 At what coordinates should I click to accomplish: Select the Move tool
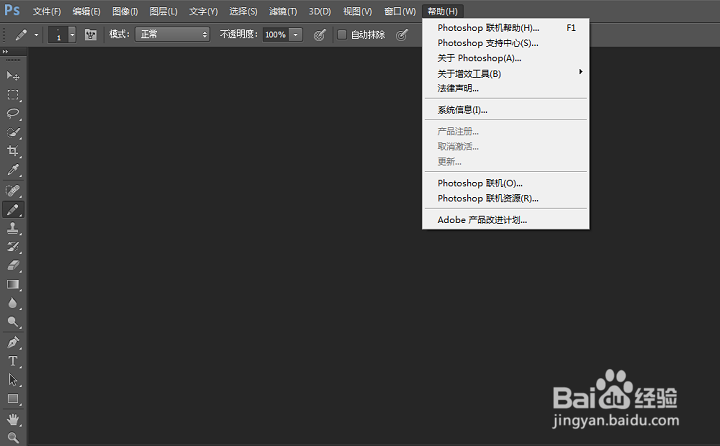[x=13, y=75]
